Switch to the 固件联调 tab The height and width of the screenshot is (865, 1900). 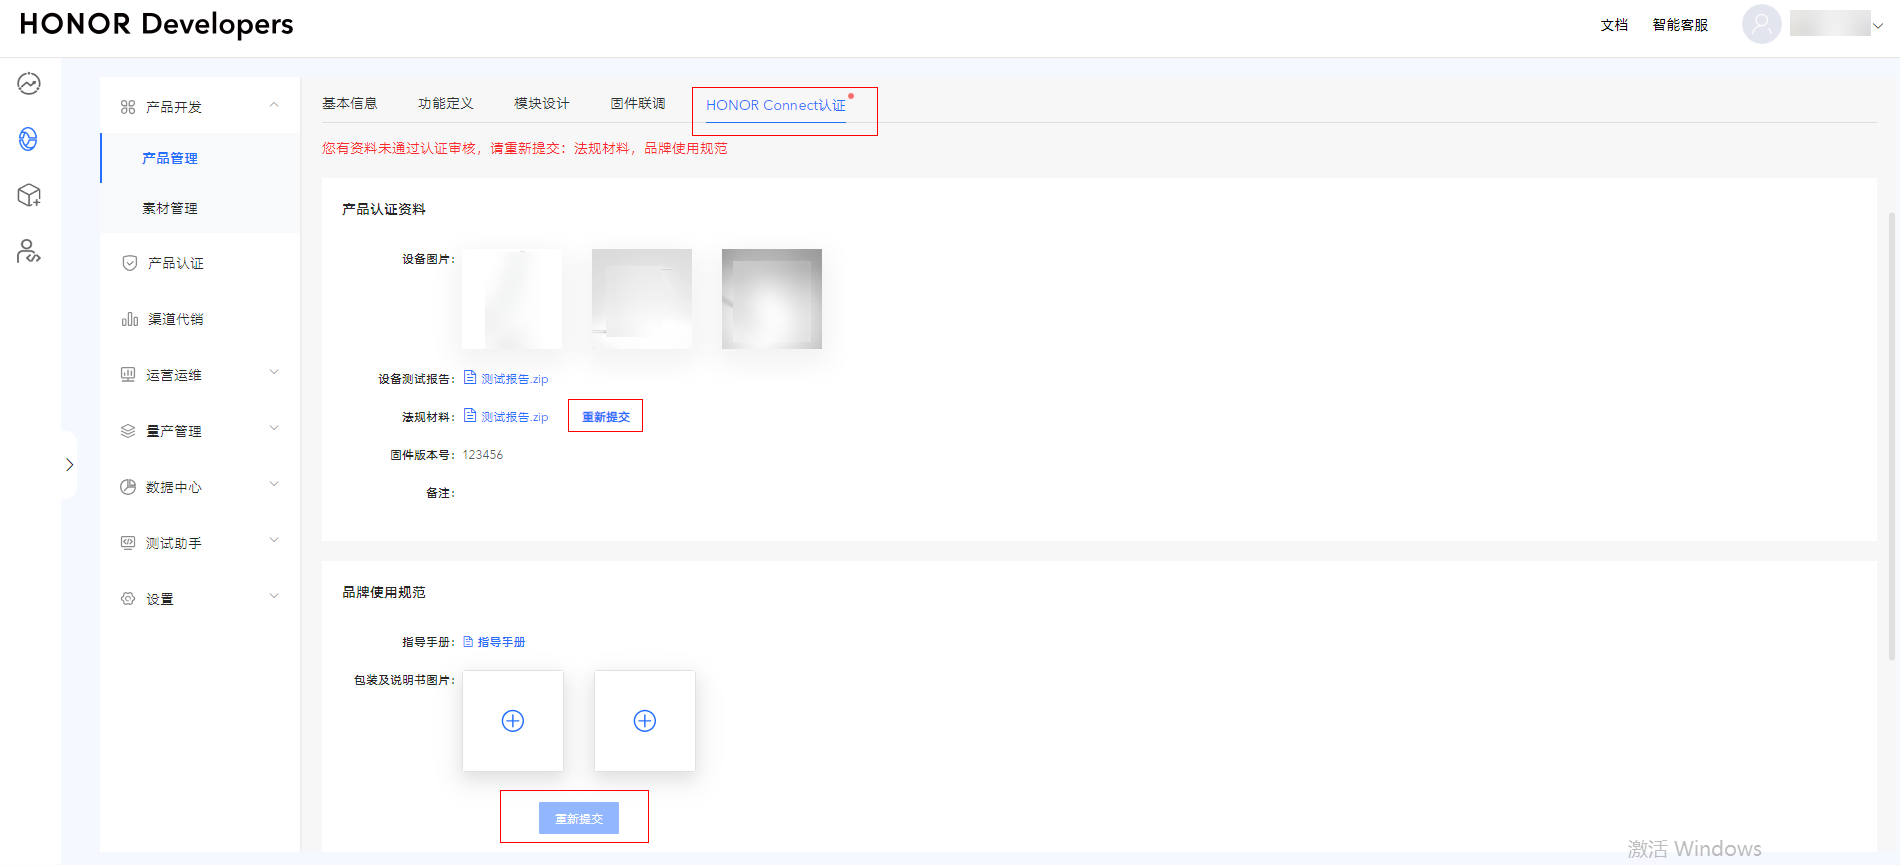(638, 104)
